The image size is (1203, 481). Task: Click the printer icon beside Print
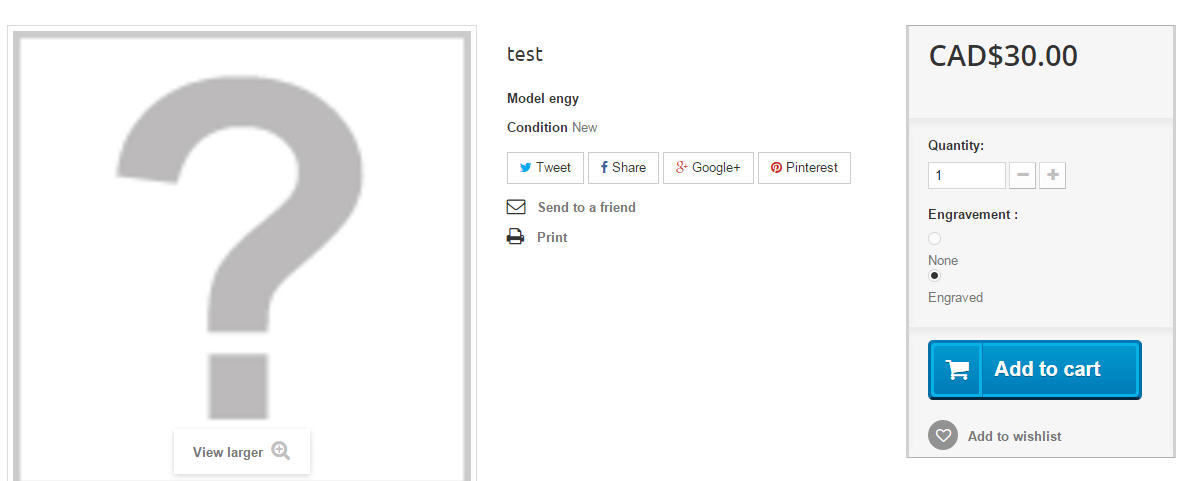coord(516,237)
